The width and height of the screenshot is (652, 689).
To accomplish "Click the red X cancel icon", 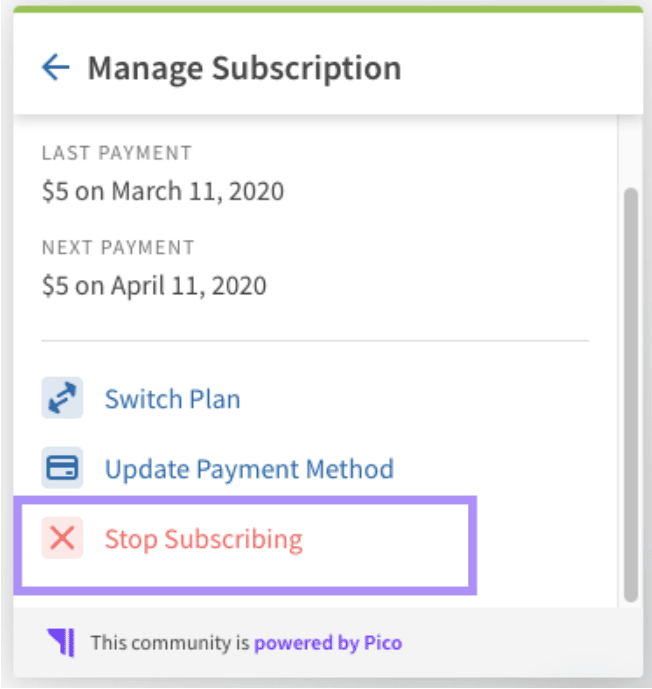I will (62, 538).
